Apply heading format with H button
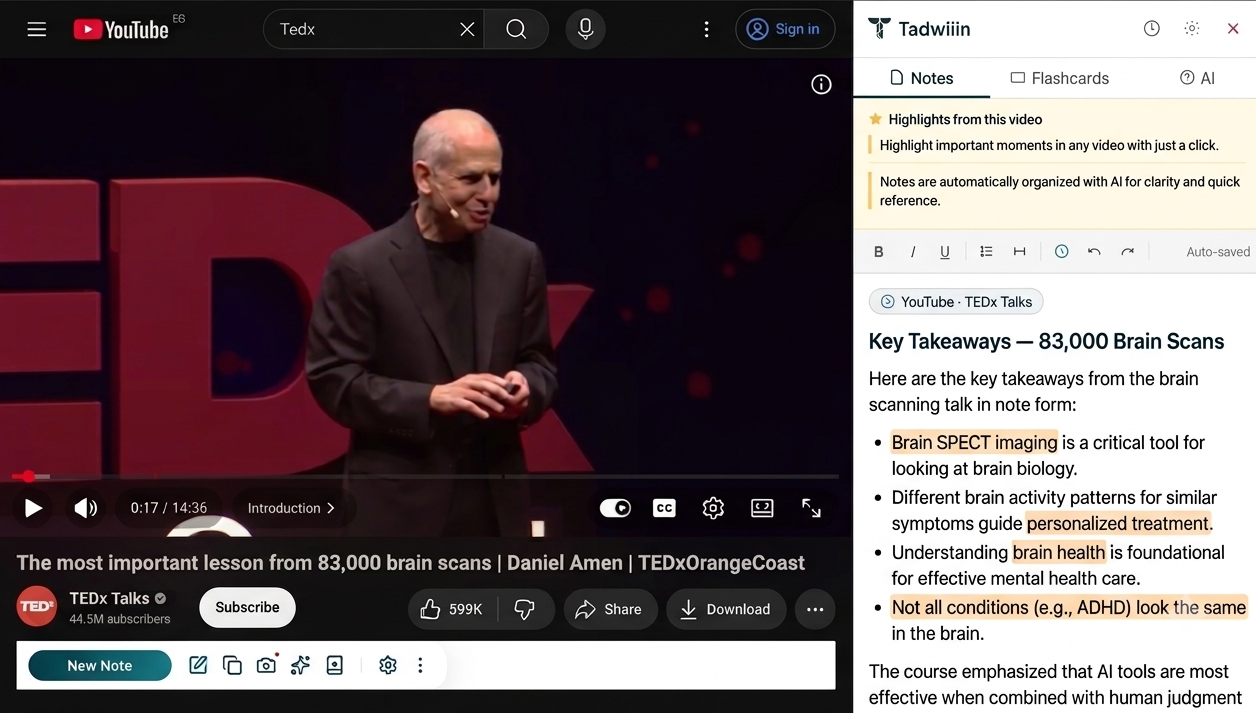1256x713 pixels. point(1019,252)
